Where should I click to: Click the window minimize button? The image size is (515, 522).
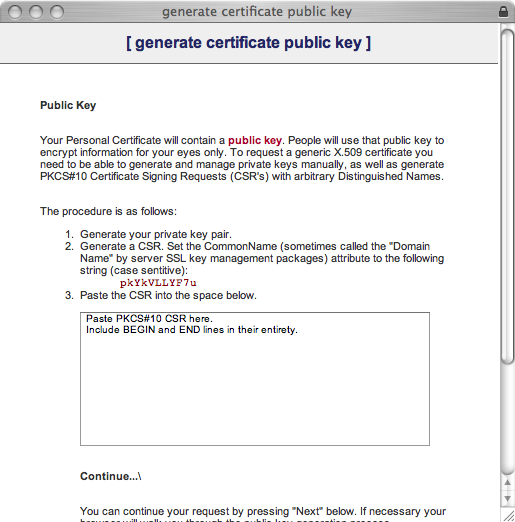click(36, 12)
